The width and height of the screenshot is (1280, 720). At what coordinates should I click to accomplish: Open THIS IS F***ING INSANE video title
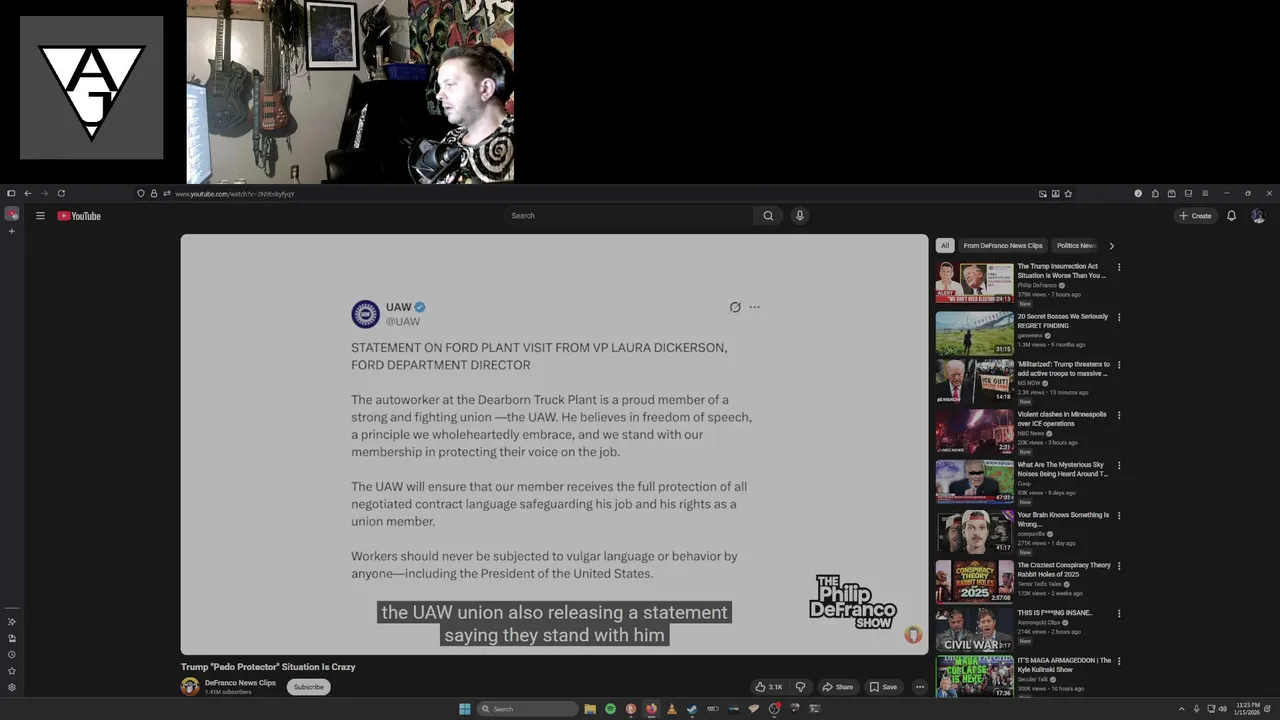click(x=1055, y=613)
